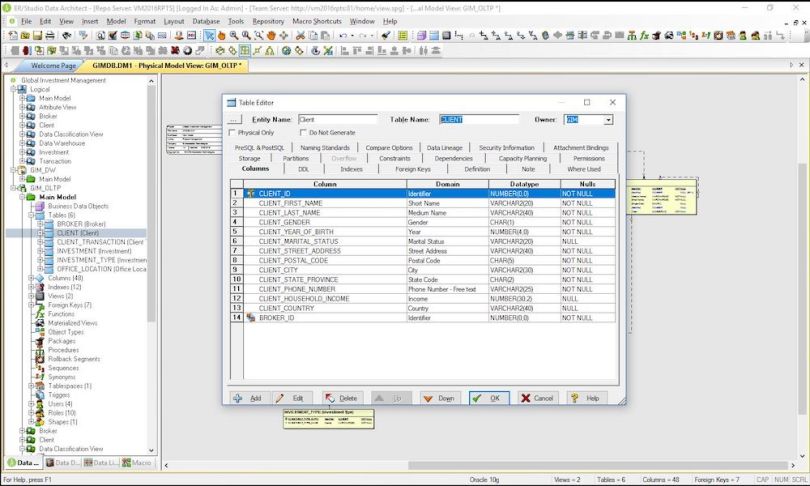Image resolution: width=810 pixels, height=486 pixels.
Task: Open the Naming Standards tab
Action: 325,148
